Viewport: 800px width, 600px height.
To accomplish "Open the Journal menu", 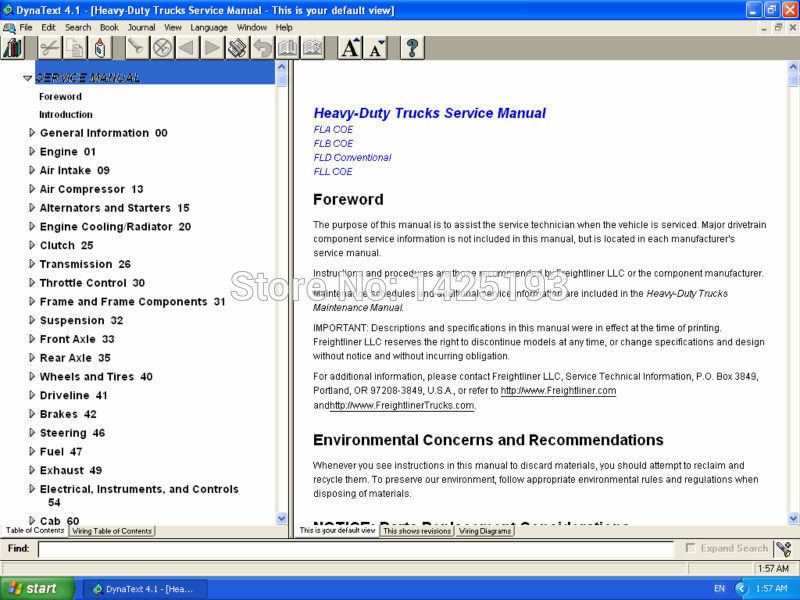I will (141, 28).
